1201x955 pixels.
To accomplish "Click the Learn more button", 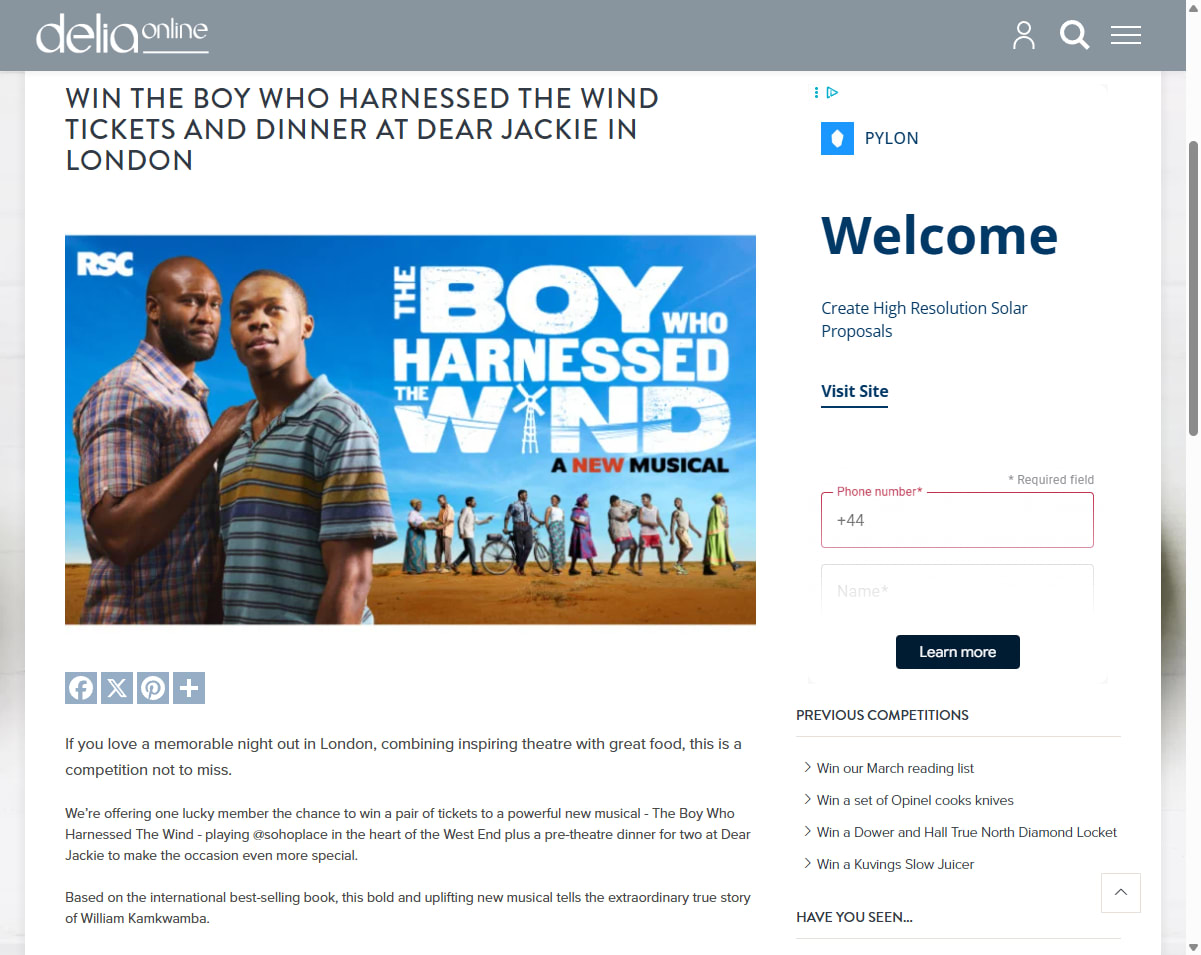I will pos(958,652).
